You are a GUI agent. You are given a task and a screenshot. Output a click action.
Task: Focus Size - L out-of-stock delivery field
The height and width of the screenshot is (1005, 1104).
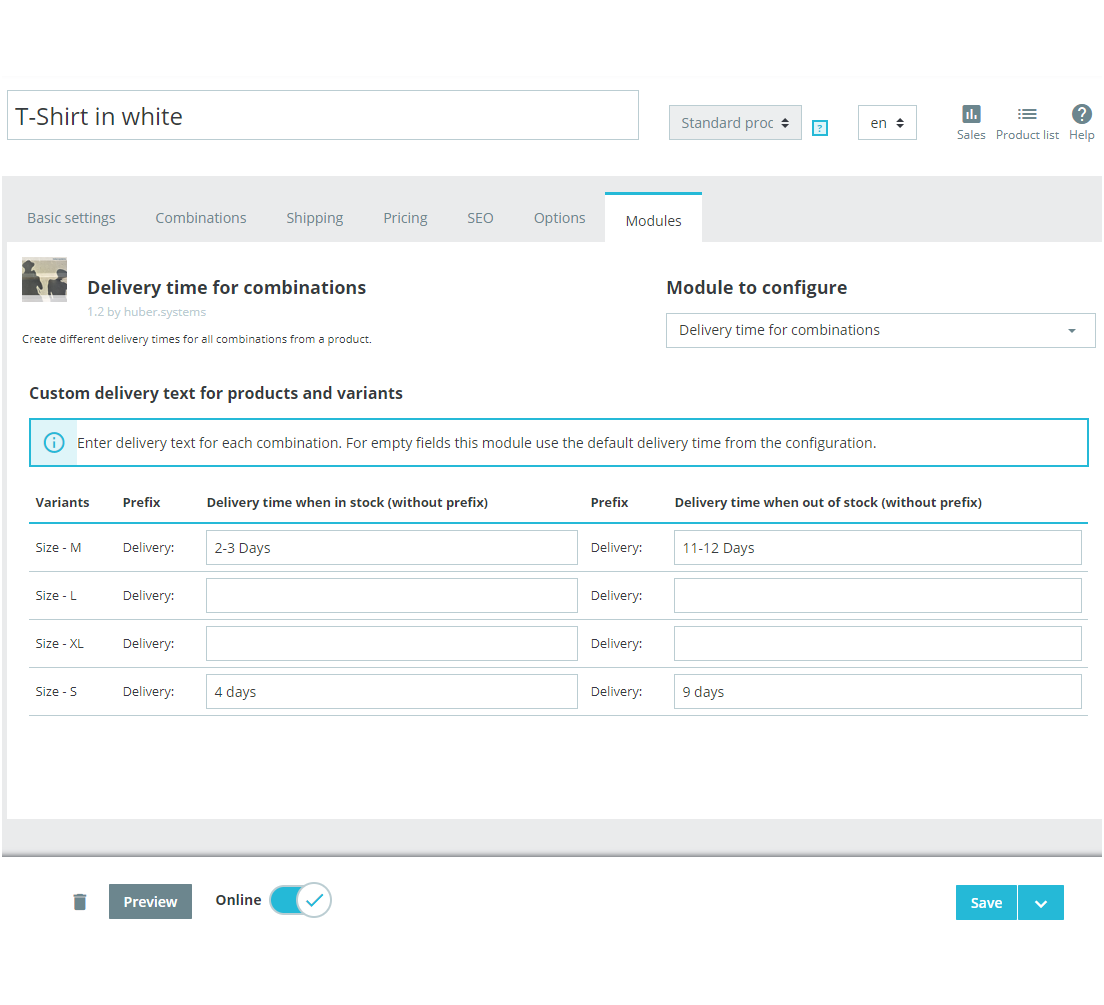click(x=877, y=596)
